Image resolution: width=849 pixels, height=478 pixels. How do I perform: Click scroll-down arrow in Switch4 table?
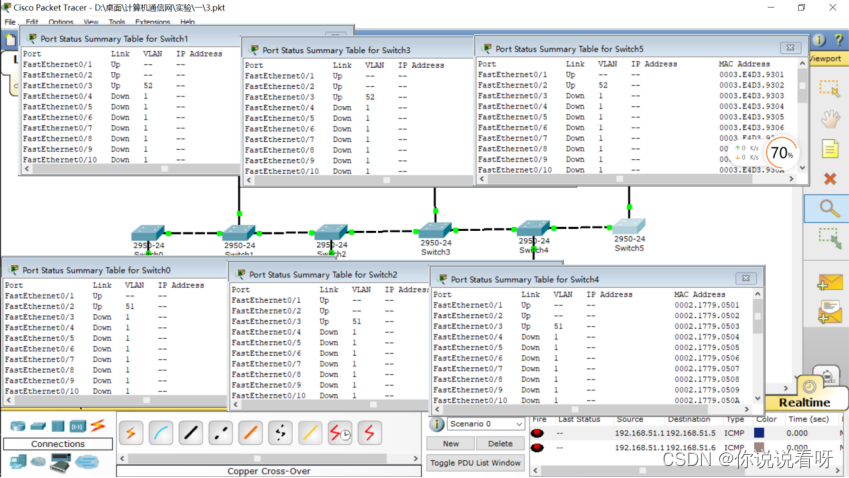pyautogui.click(x=757, y=398)
